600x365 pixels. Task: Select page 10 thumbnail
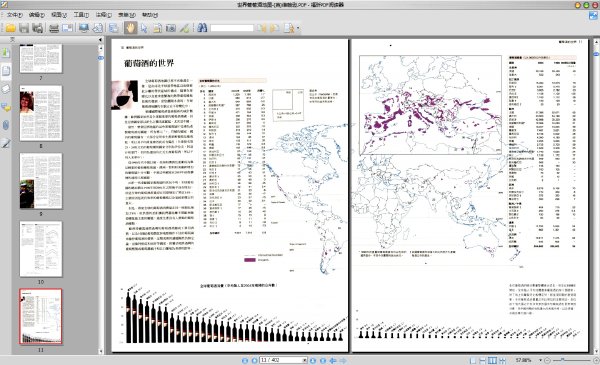pyautogui.click(x=41, y=249)
